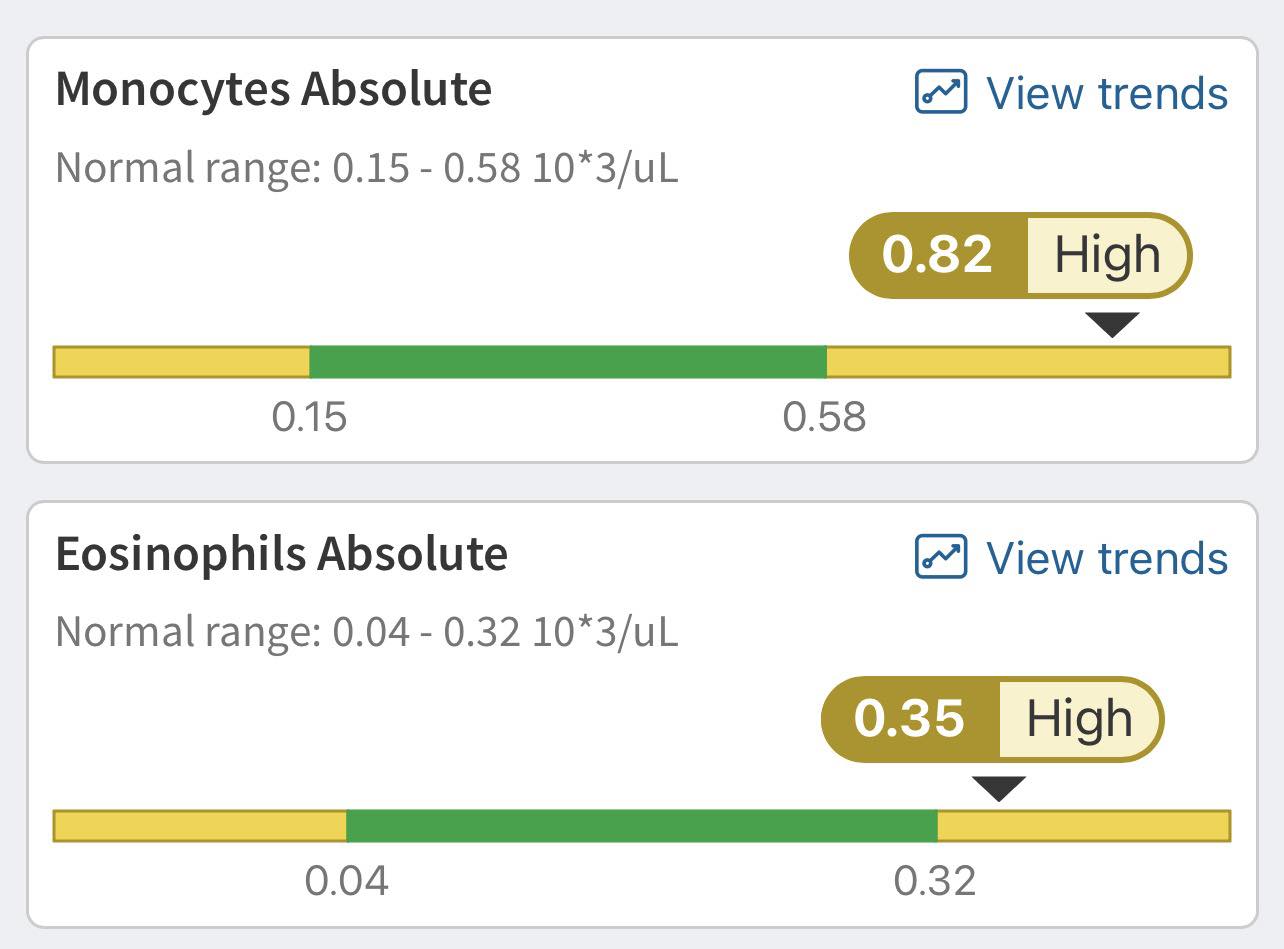This screenshot has height=949, width=1284.
Task: Click the 0.04 lower limit label
Action: 347,881
